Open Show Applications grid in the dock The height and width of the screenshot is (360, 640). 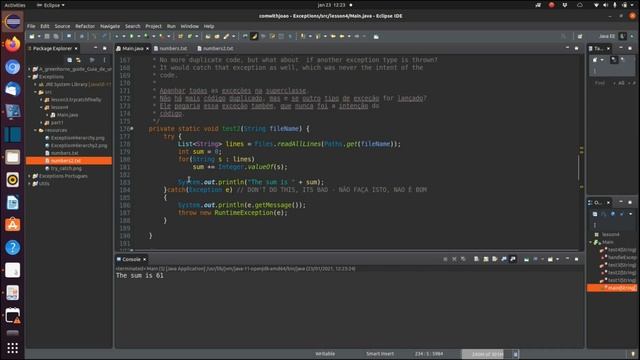click(x=13, y=348)
